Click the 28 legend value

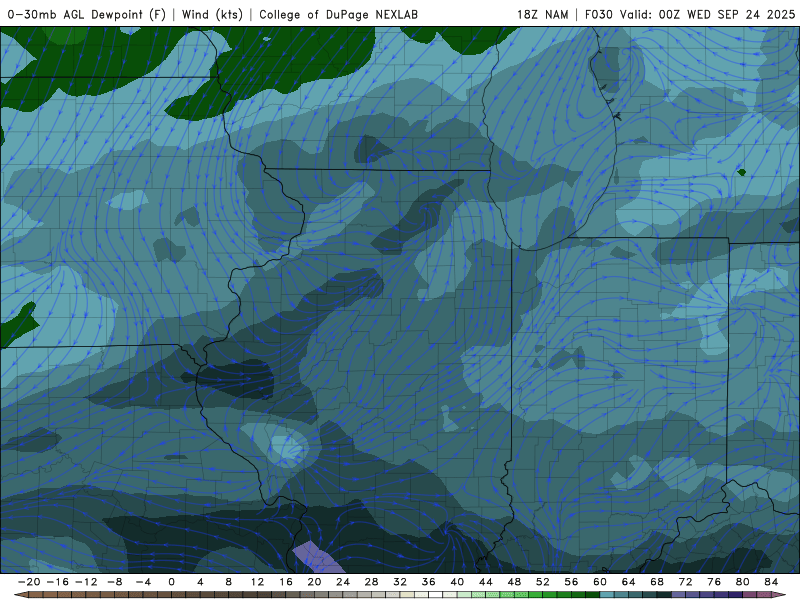[371, 582]
